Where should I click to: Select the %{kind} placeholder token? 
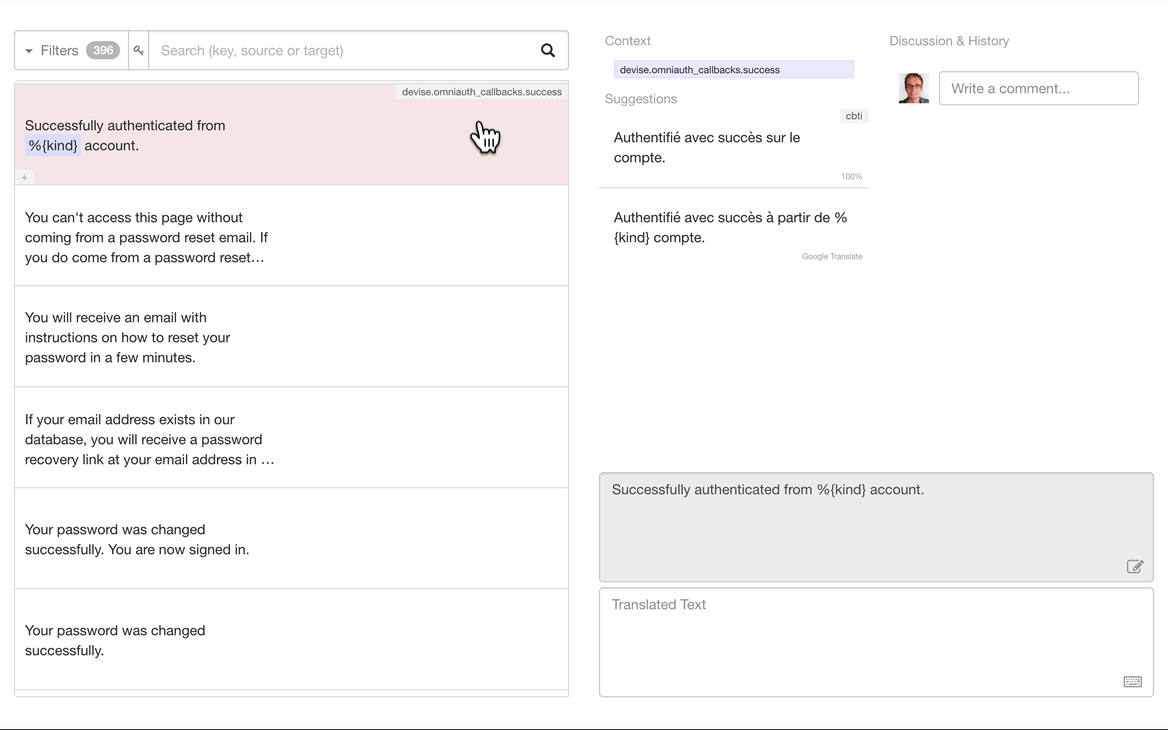51,145
